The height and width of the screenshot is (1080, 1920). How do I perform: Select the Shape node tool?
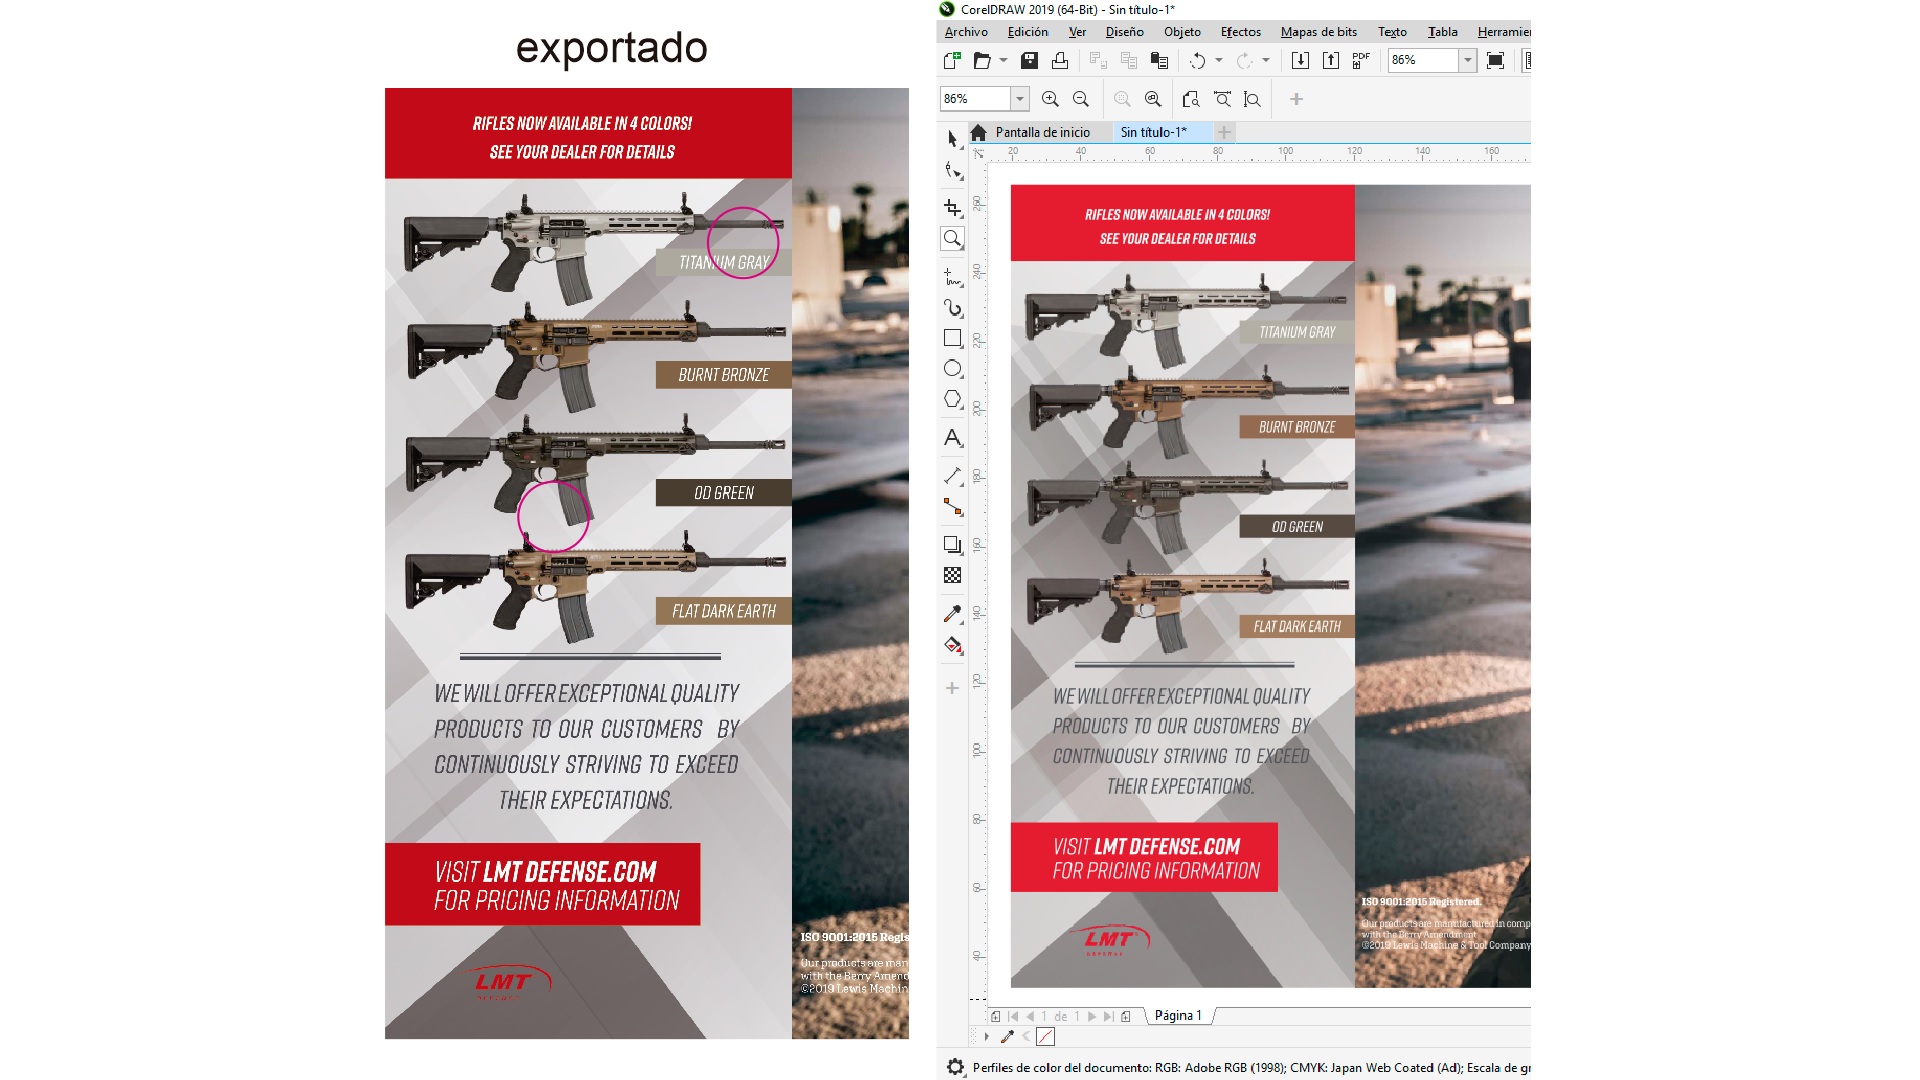[x=953, y=171]
